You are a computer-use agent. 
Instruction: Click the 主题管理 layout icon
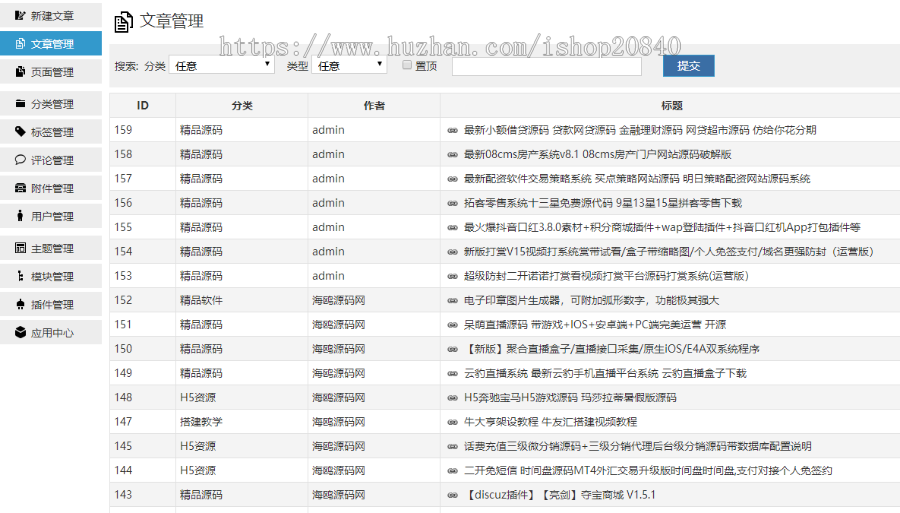pos(20,248)
